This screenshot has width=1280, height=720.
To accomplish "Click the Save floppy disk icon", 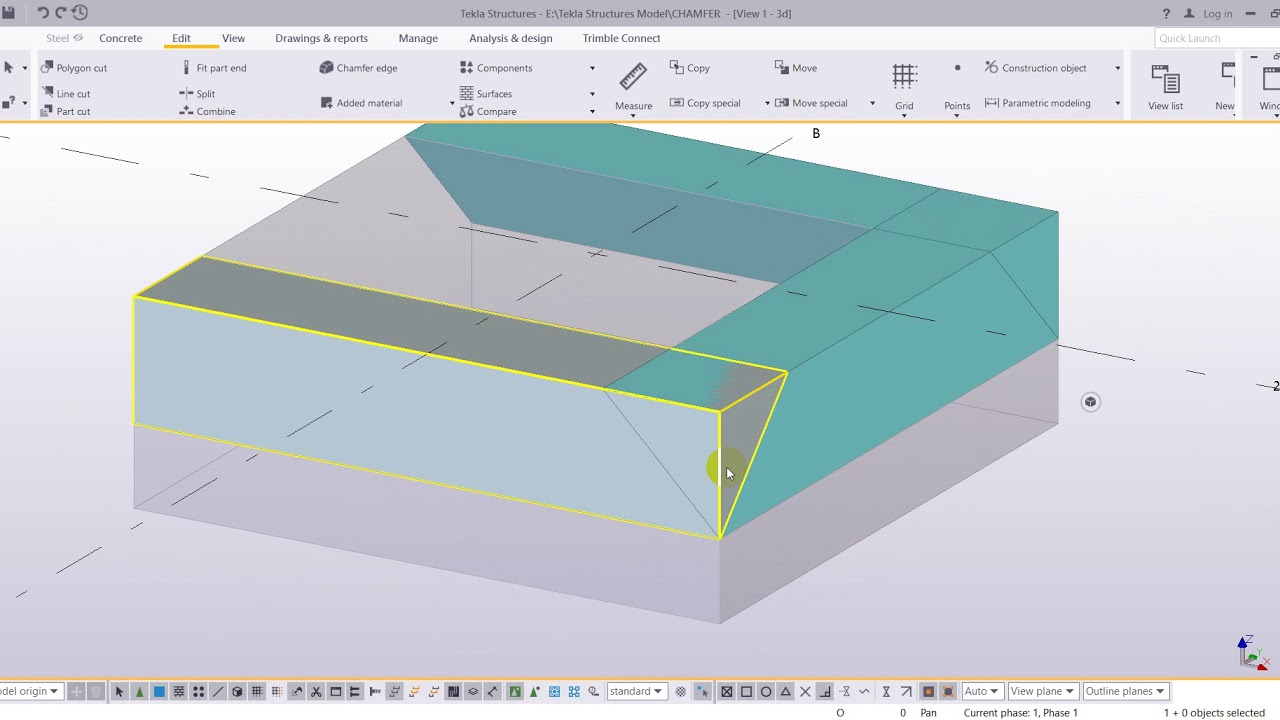I will [x=8, y=13].
